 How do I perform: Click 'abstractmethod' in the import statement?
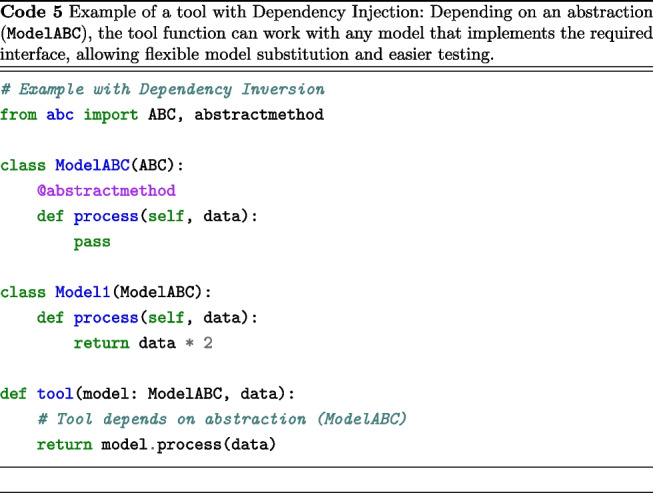259,115
